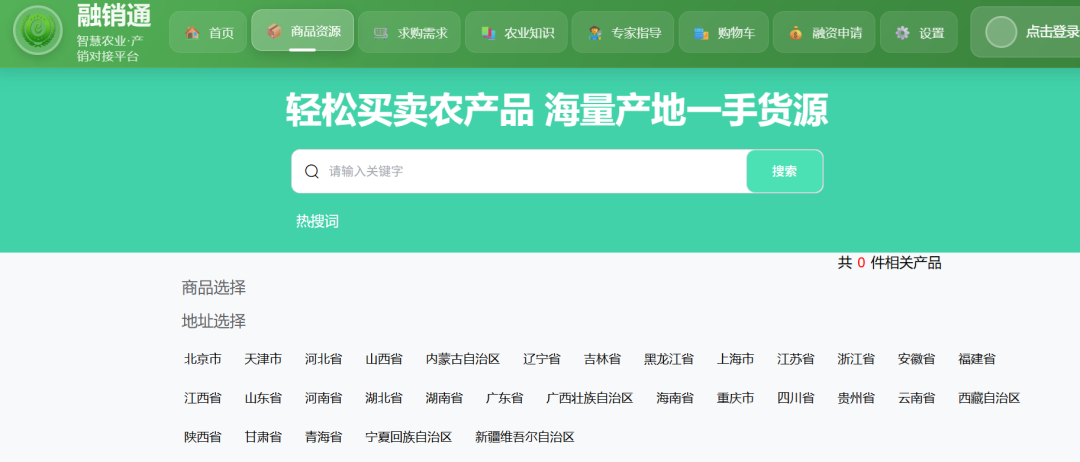1080x462 pixels.
Task: Click the money bag icon beside 融资申请
Action: click(x=796, y=32)
